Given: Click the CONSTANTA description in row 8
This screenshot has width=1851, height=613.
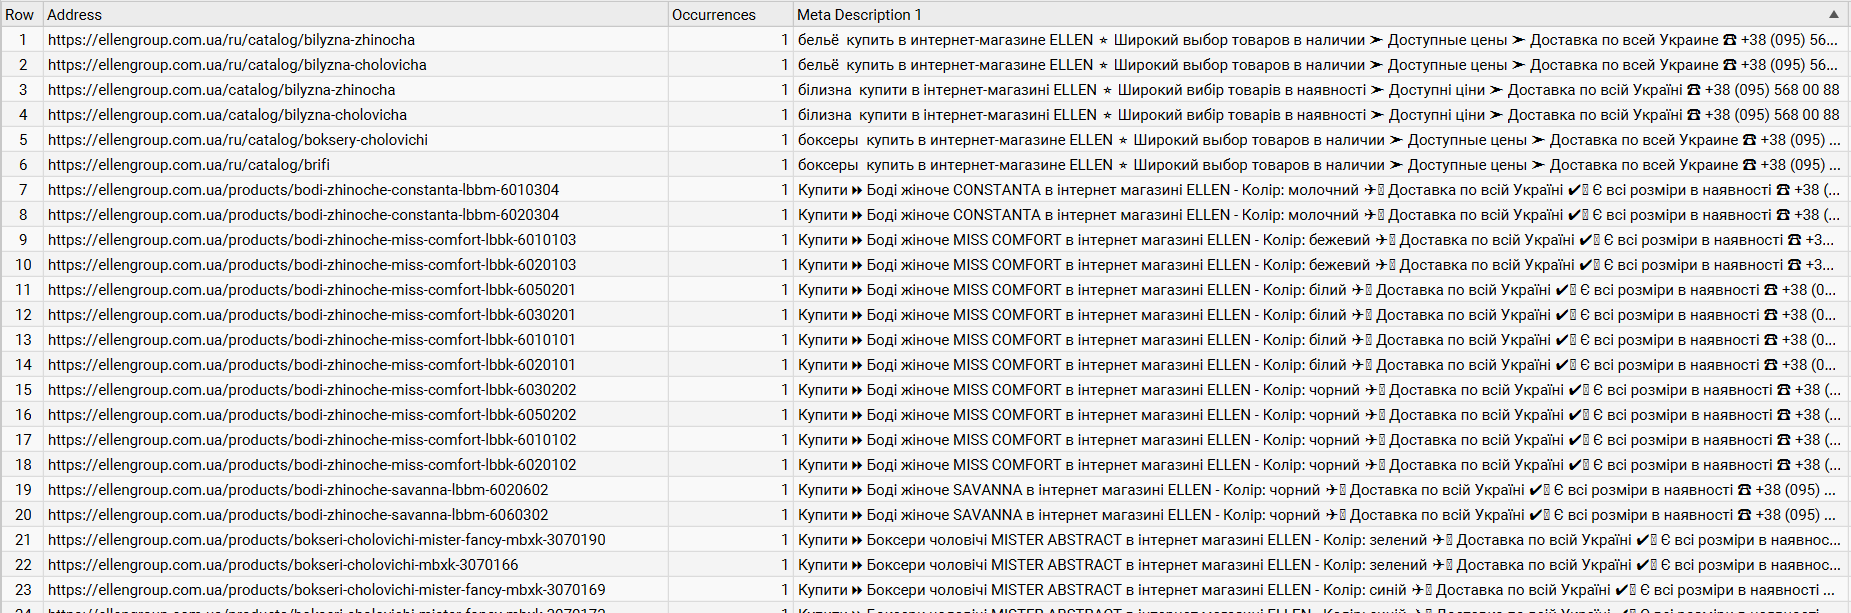Looking at the screenshot, I should pyautogui.click(x=1321, y=215).
